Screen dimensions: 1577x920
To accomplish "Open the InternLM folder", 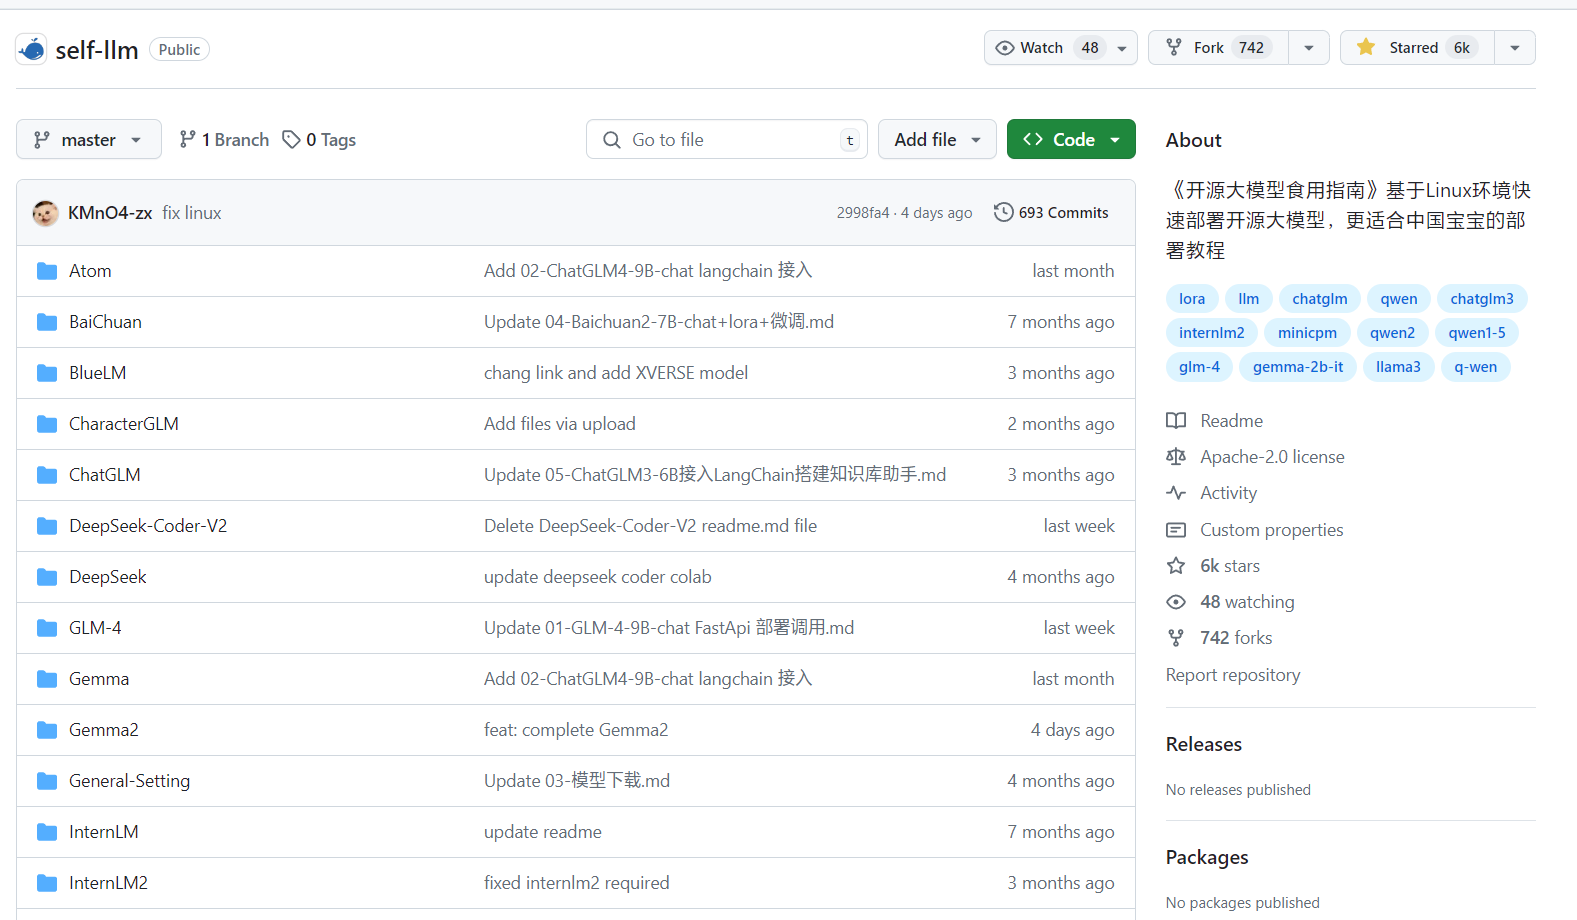I will coord(104,832).
